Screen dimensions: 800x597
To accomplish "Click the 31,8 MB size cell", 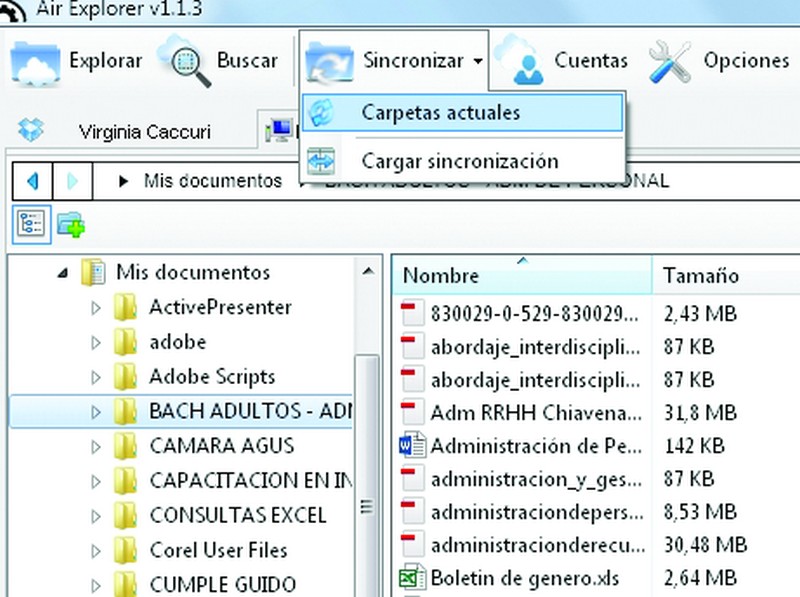I will (700, 413).
